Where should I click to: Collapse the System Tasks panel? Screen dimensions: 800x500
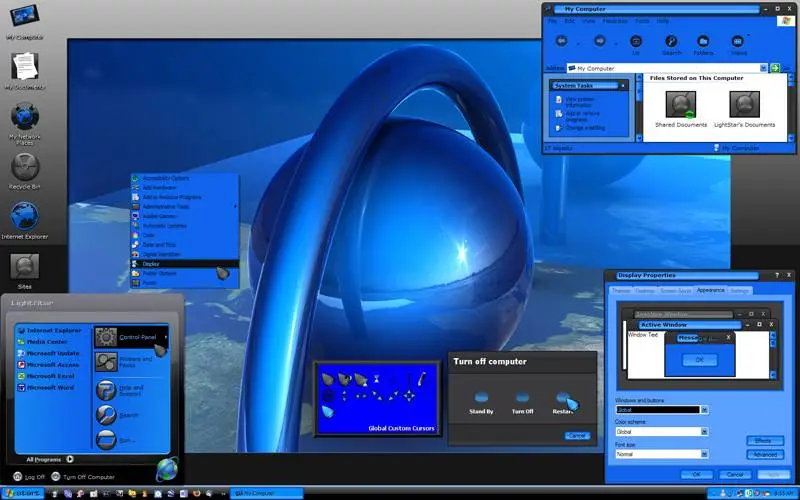click(622, 86)
